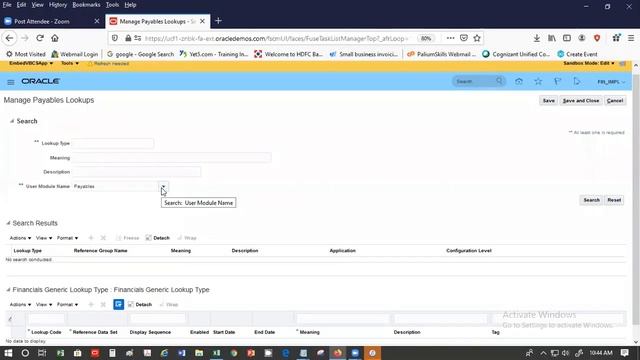This screenshot has height=360, width=640.
Task: Click the Reset button
Action: (x=614, y=200)
